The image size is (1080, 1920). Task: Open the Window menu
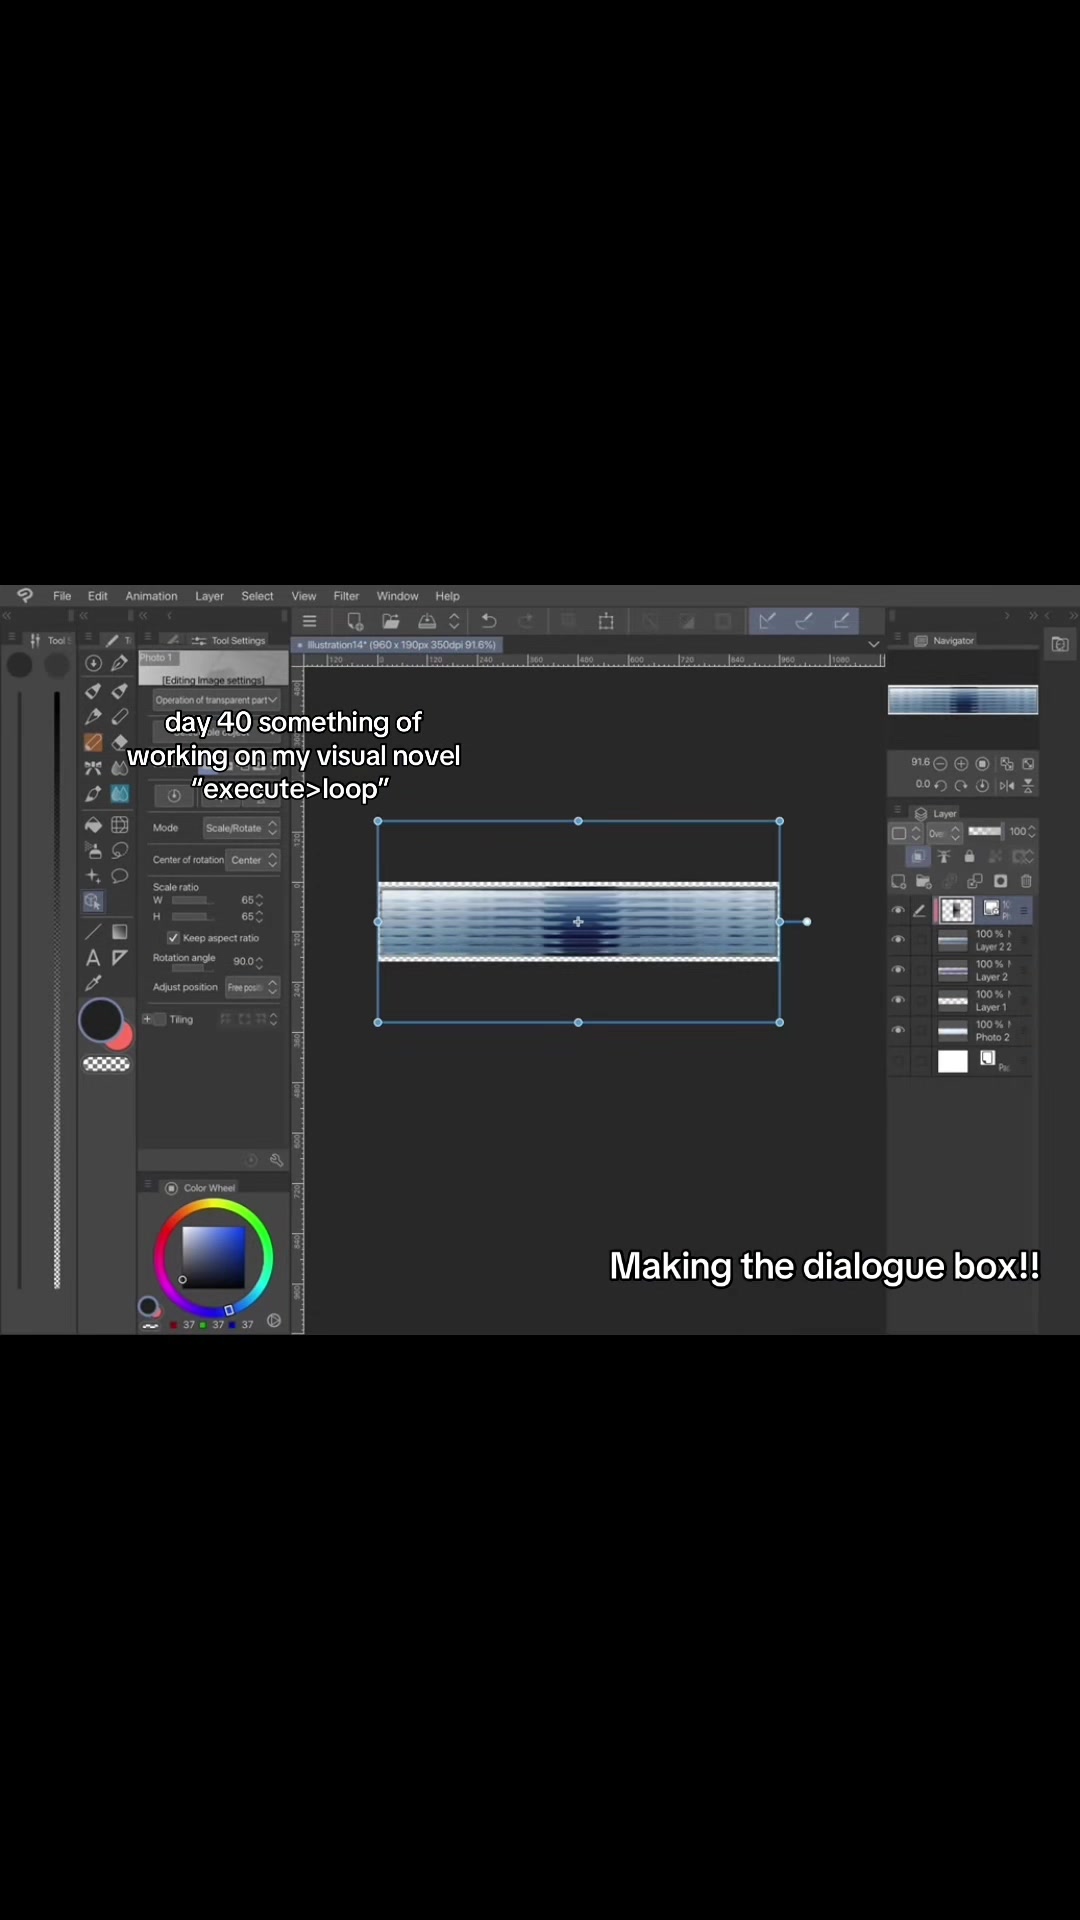tap(397, 596)
